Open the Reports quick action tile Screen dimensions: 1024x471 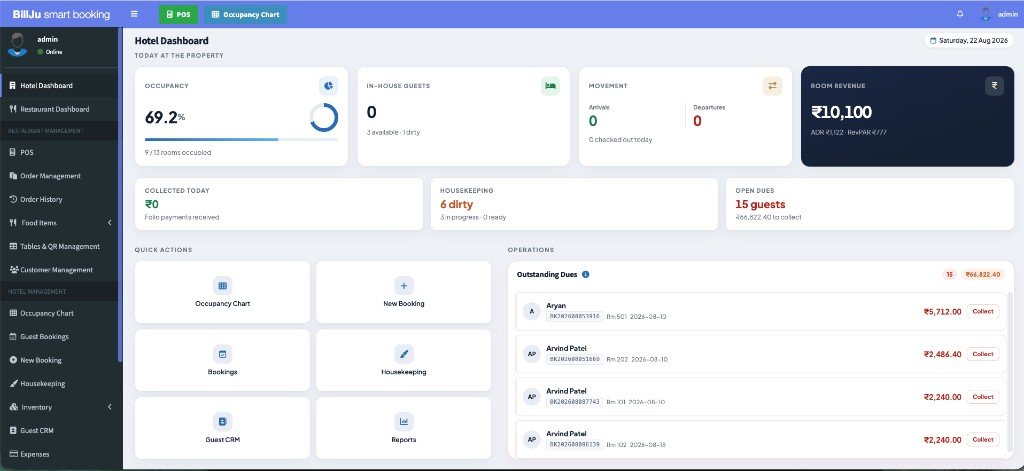pyautogui.click(x=404, y=428)
